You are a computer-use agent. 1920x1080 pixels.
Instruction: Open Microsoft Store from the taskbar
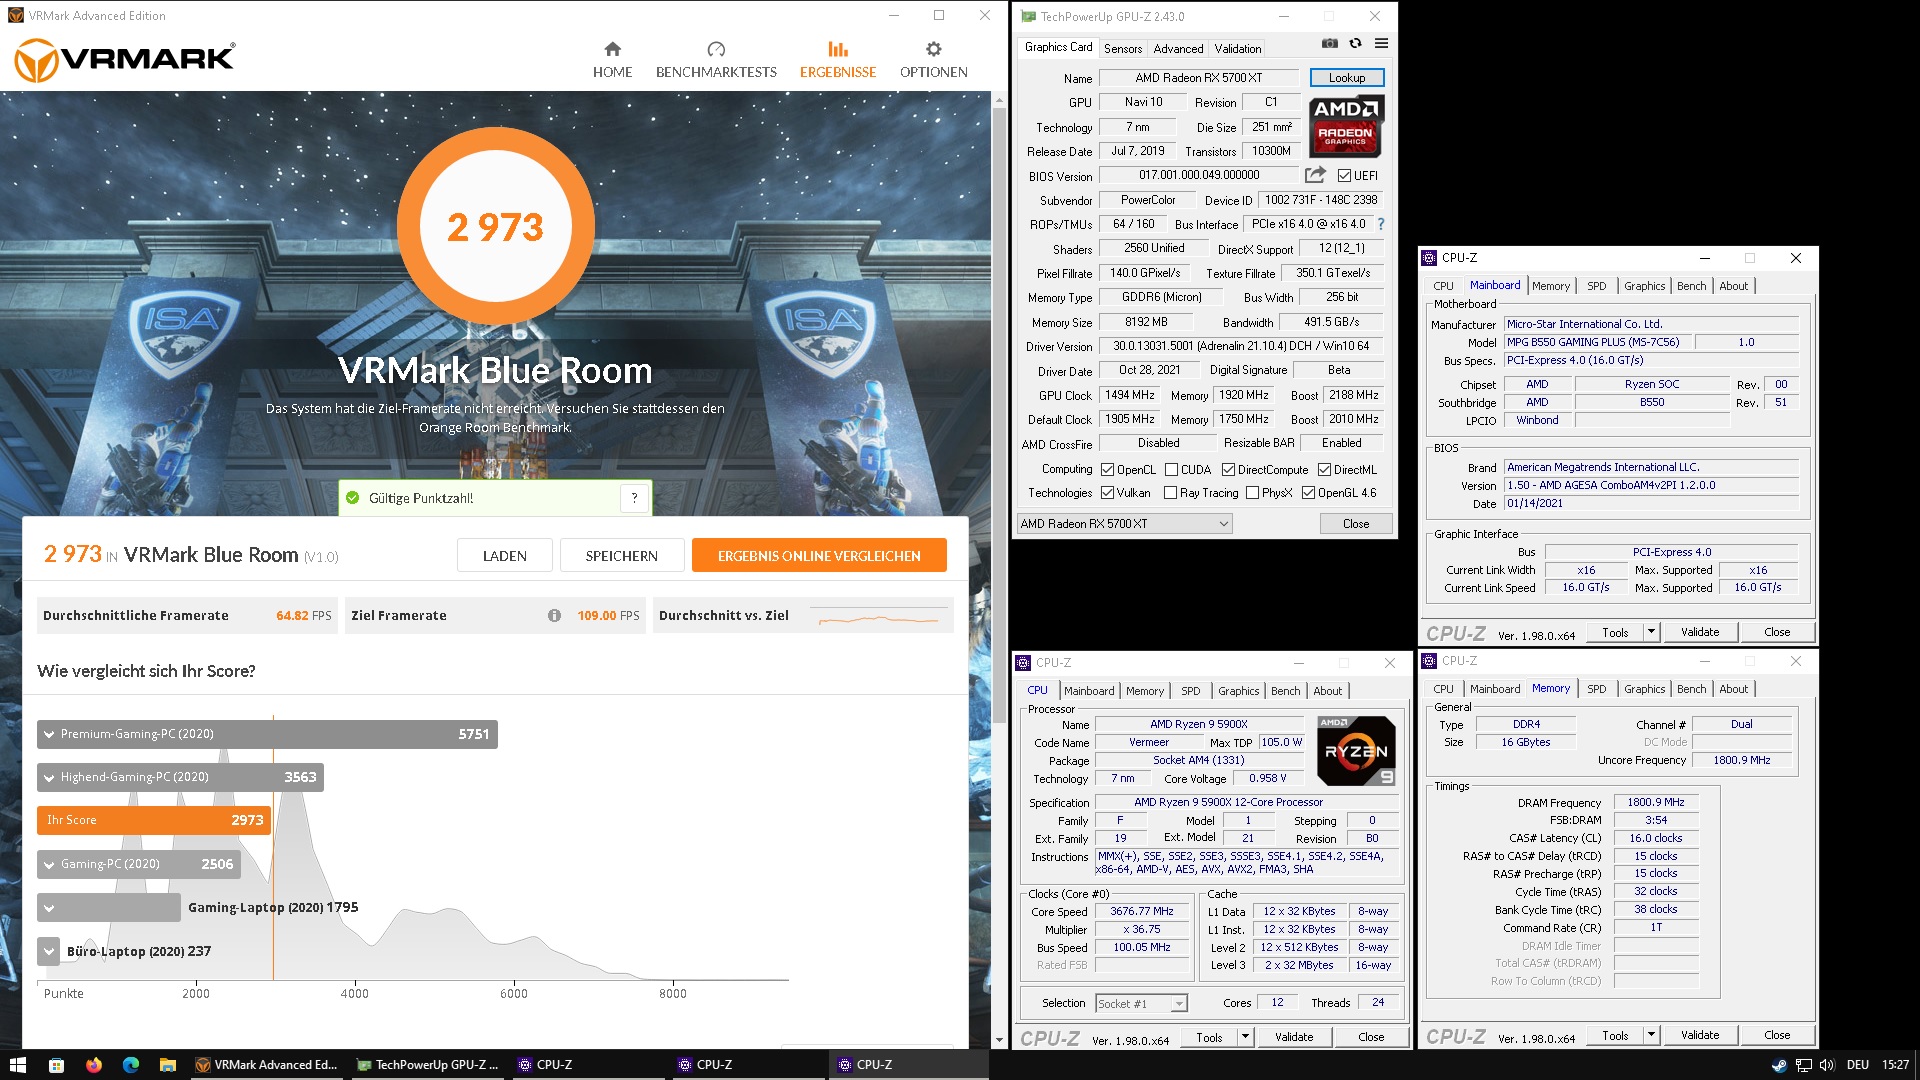coord(56,1065)
